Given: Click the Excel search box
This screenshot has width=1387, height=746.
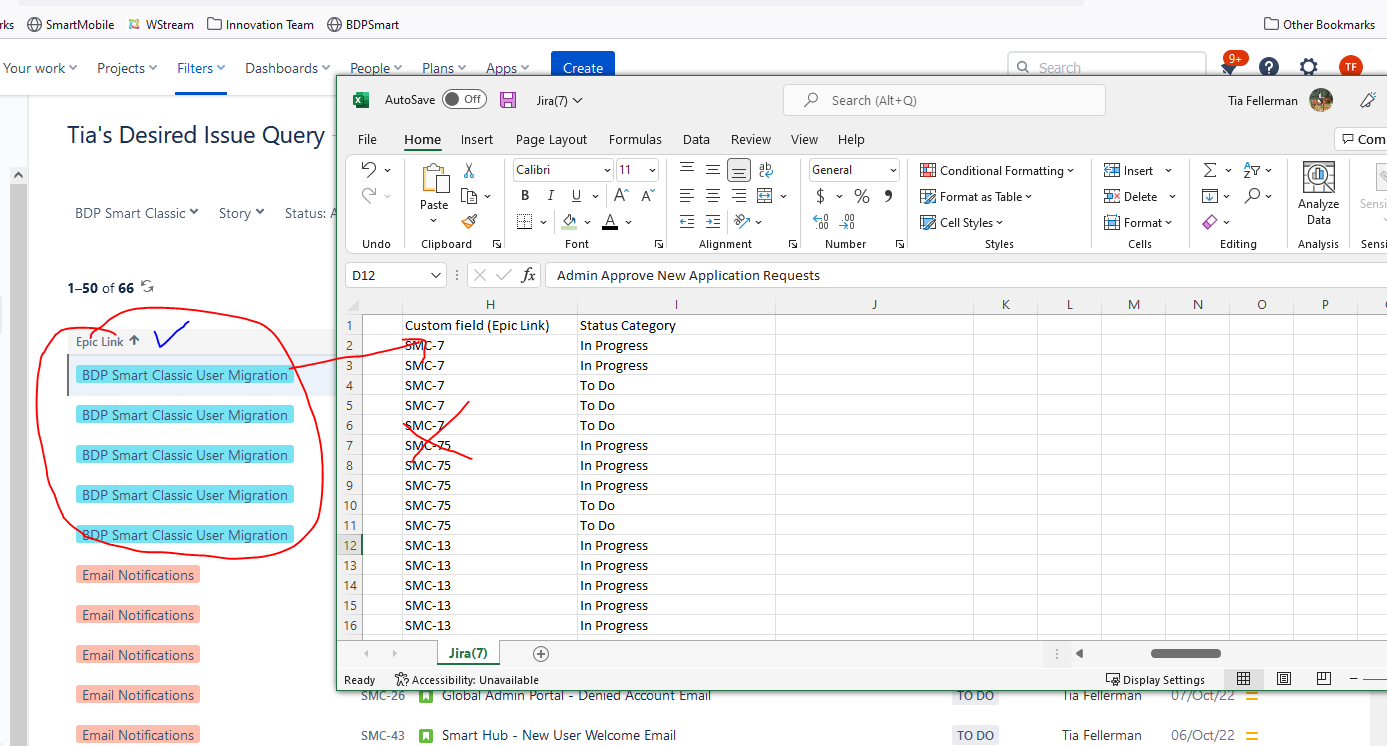Looking at the screenshot, I should pyautogui.click(x=944, y=100).
